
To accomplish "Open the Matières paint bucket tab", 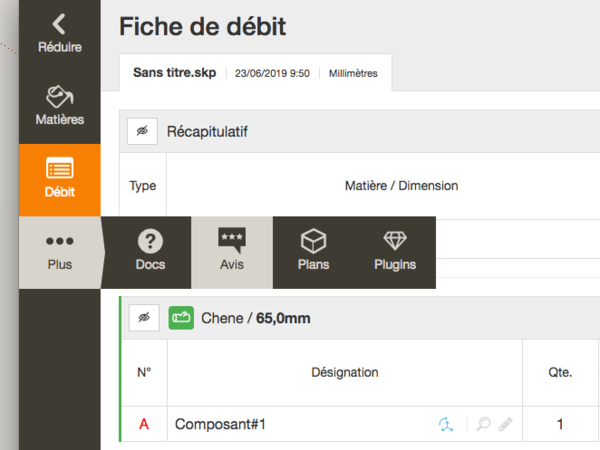I will (60, 106).
